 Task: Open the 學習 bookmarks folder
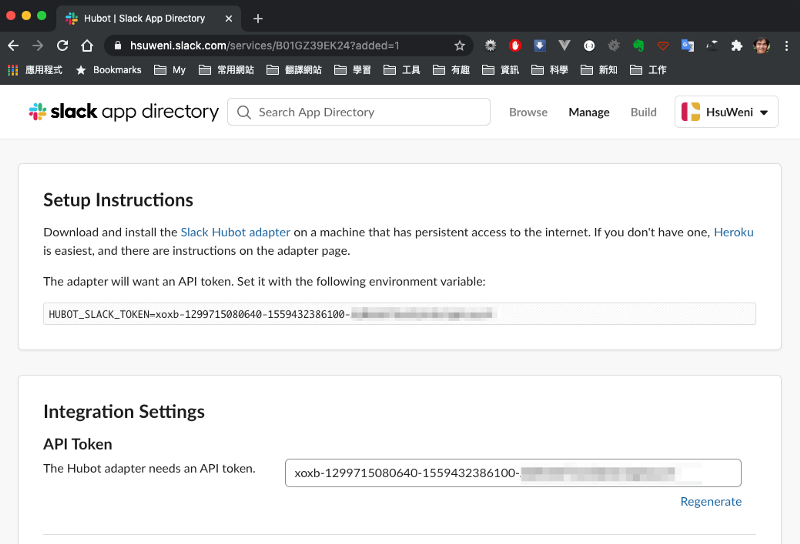pos(352,70)
